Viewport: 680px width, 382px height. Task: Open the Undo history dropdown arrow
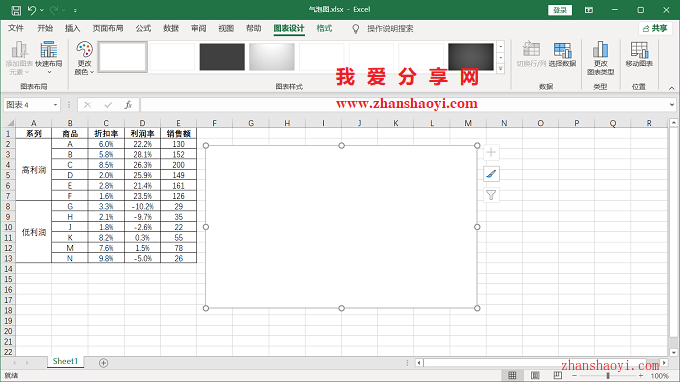pos(42,10)
